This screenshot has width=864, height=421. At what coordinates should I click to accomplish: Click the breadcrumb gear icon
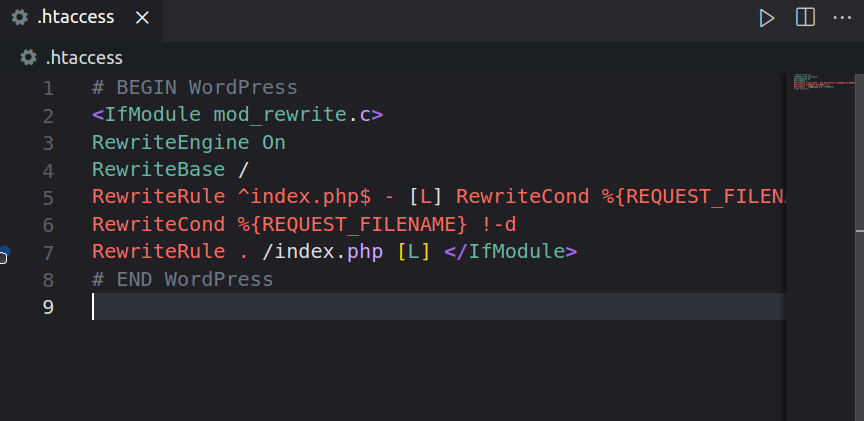(x=28, y=57)
